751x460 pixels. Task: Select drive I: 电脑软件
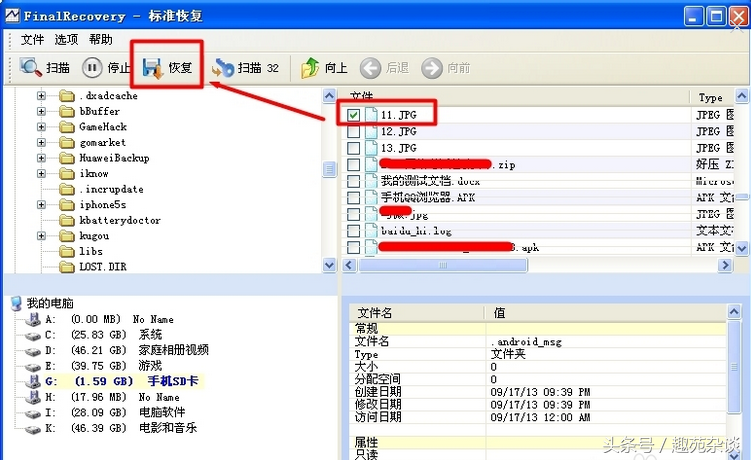105,413
